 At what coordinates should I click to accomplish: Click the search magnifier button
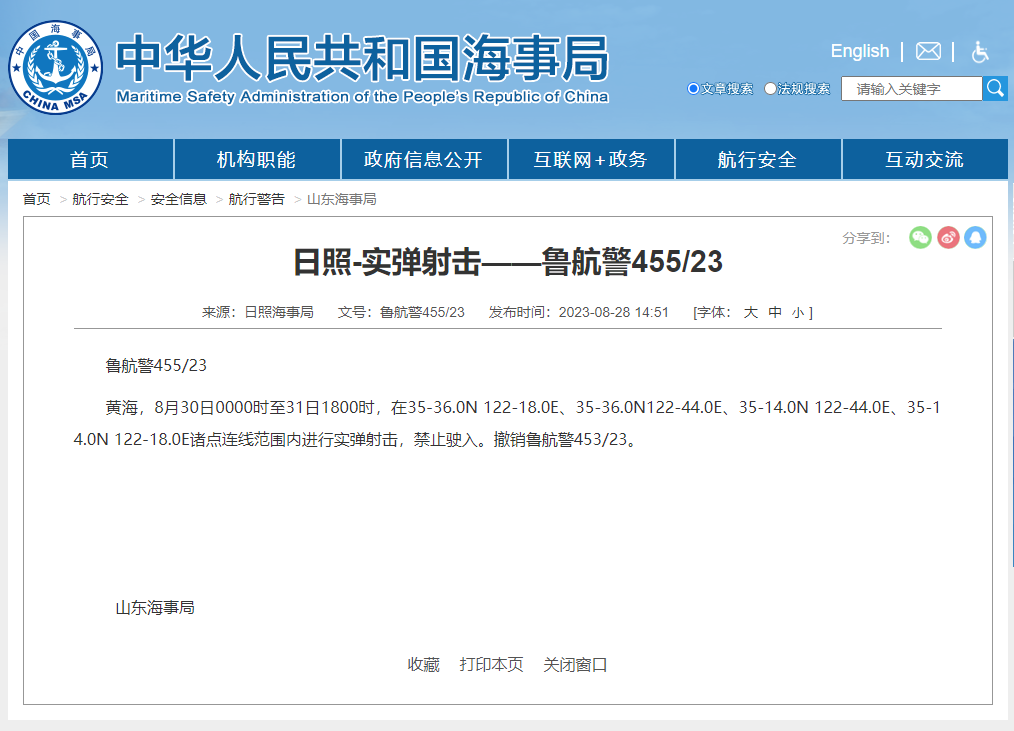[x=995, y=89]
